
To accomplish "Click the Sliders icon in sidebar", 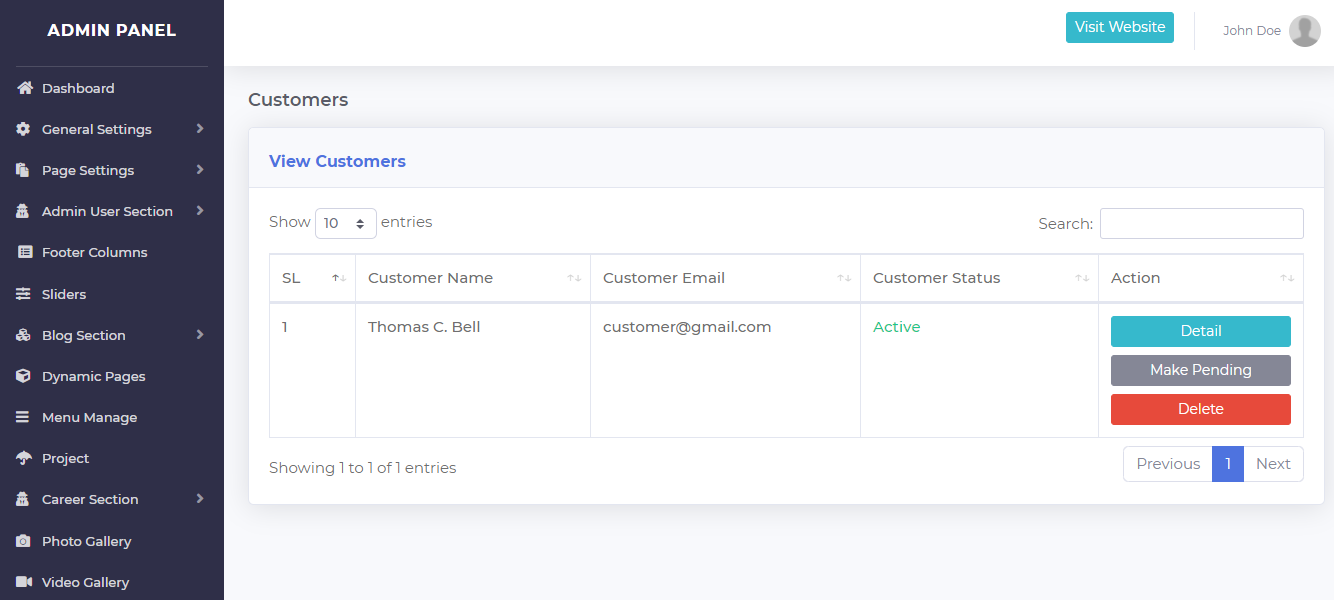I will [x=24, y=294].
